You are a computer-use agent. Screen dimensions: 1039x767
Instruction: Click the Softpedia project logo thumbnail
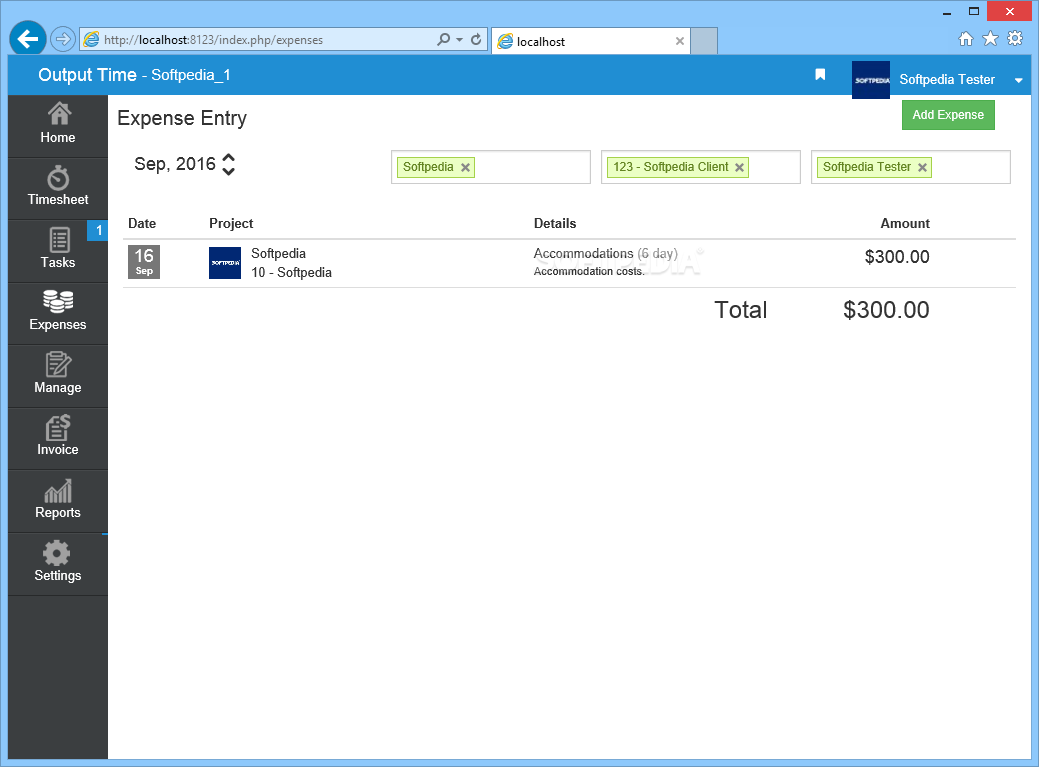(225, 263)
